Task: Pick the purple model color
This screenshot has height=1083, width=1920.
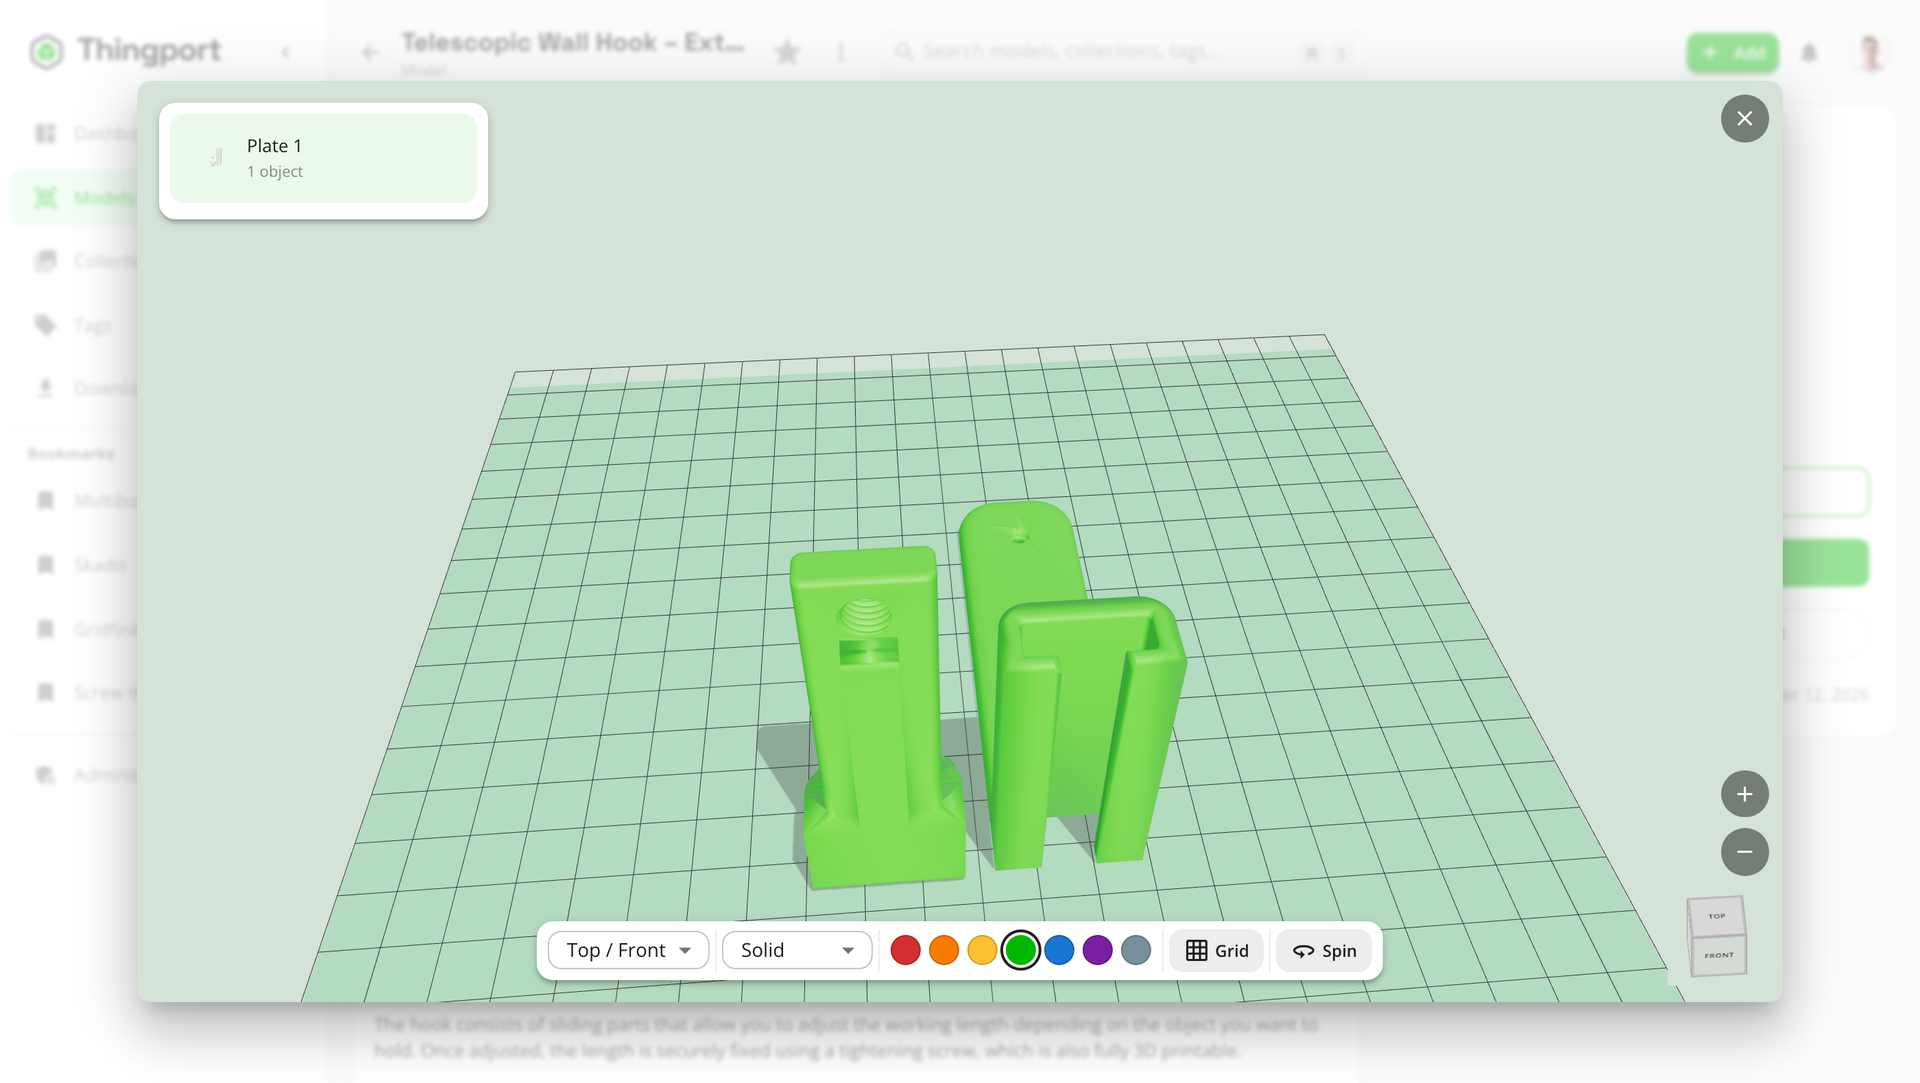Action: pyautogui.click(x=1098, y=950)
